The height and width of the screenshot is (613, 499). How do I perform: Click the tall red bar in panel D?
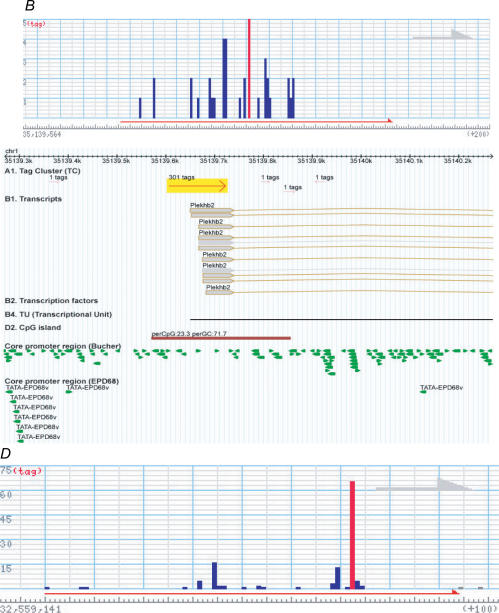(x=352, y=534)
